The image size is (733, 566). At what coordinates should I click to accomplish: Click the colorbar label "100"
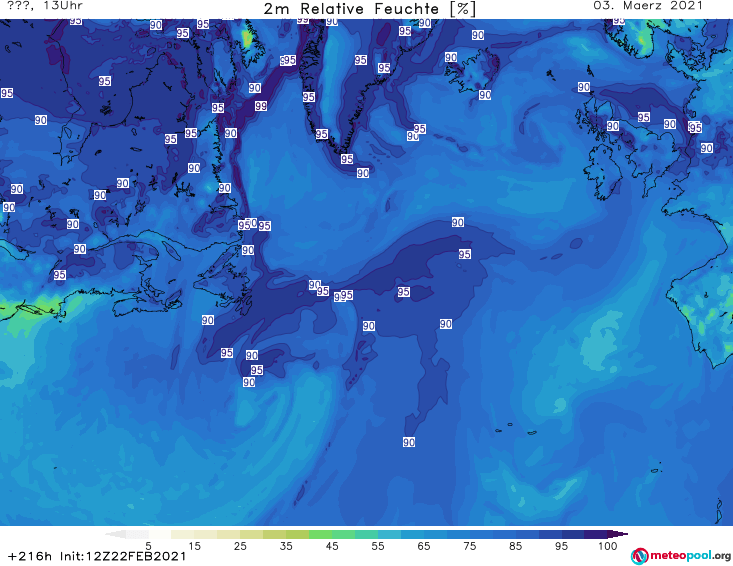coord(607,545)
